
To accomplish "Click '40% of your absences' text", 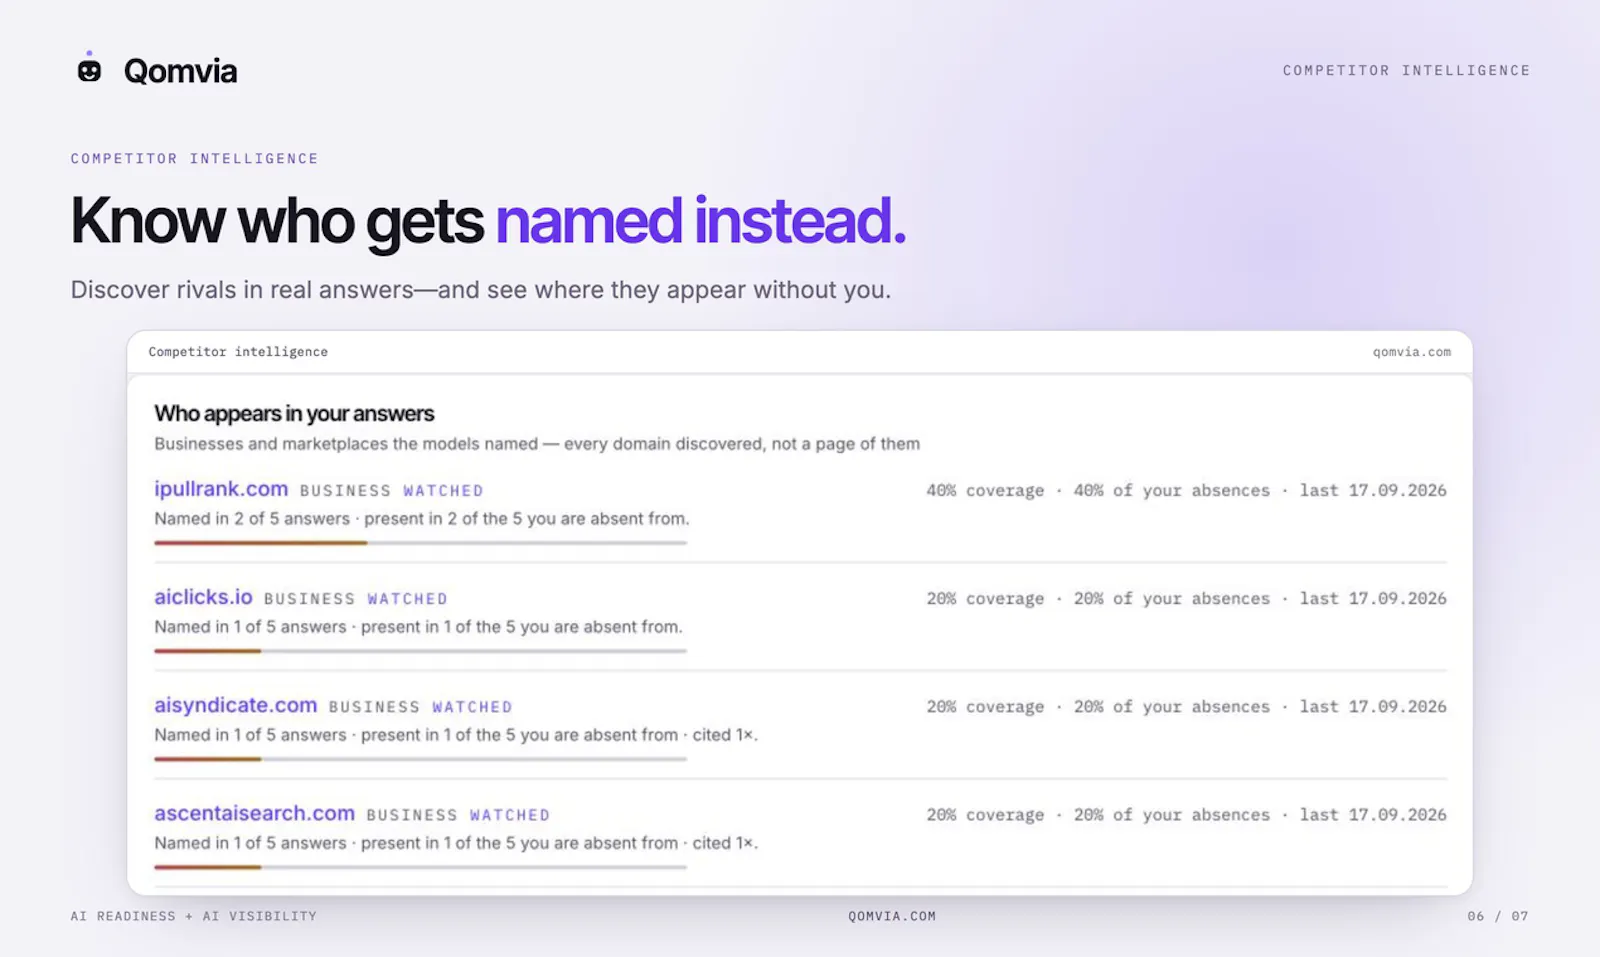I will click(x=1172, y=490).
